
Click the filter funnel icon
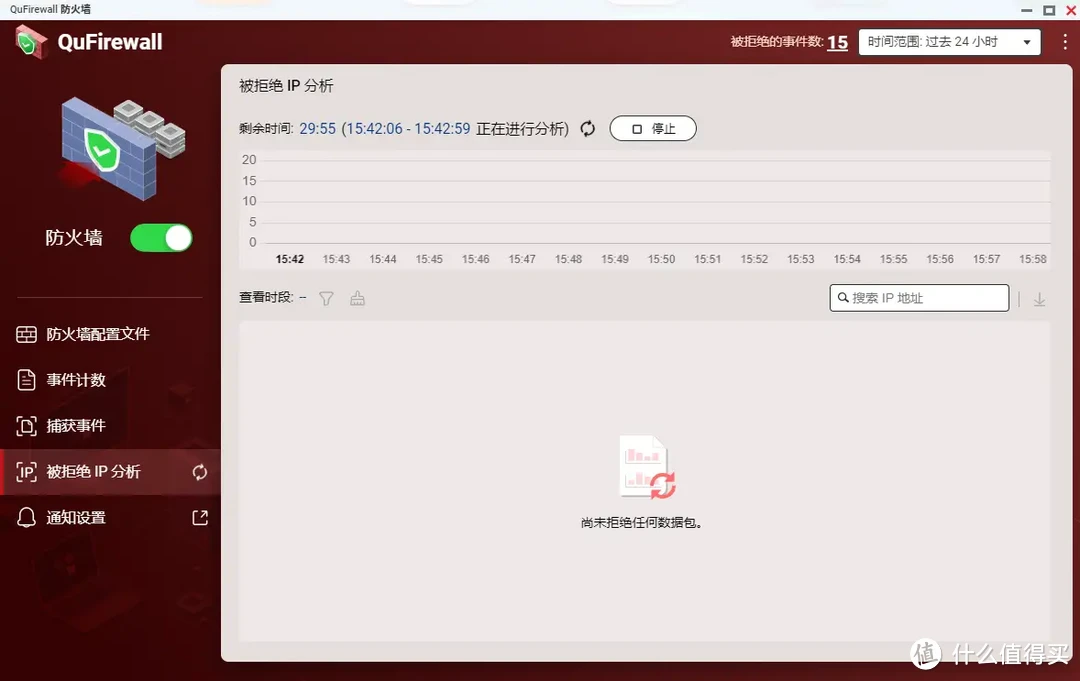click(326, 298)
